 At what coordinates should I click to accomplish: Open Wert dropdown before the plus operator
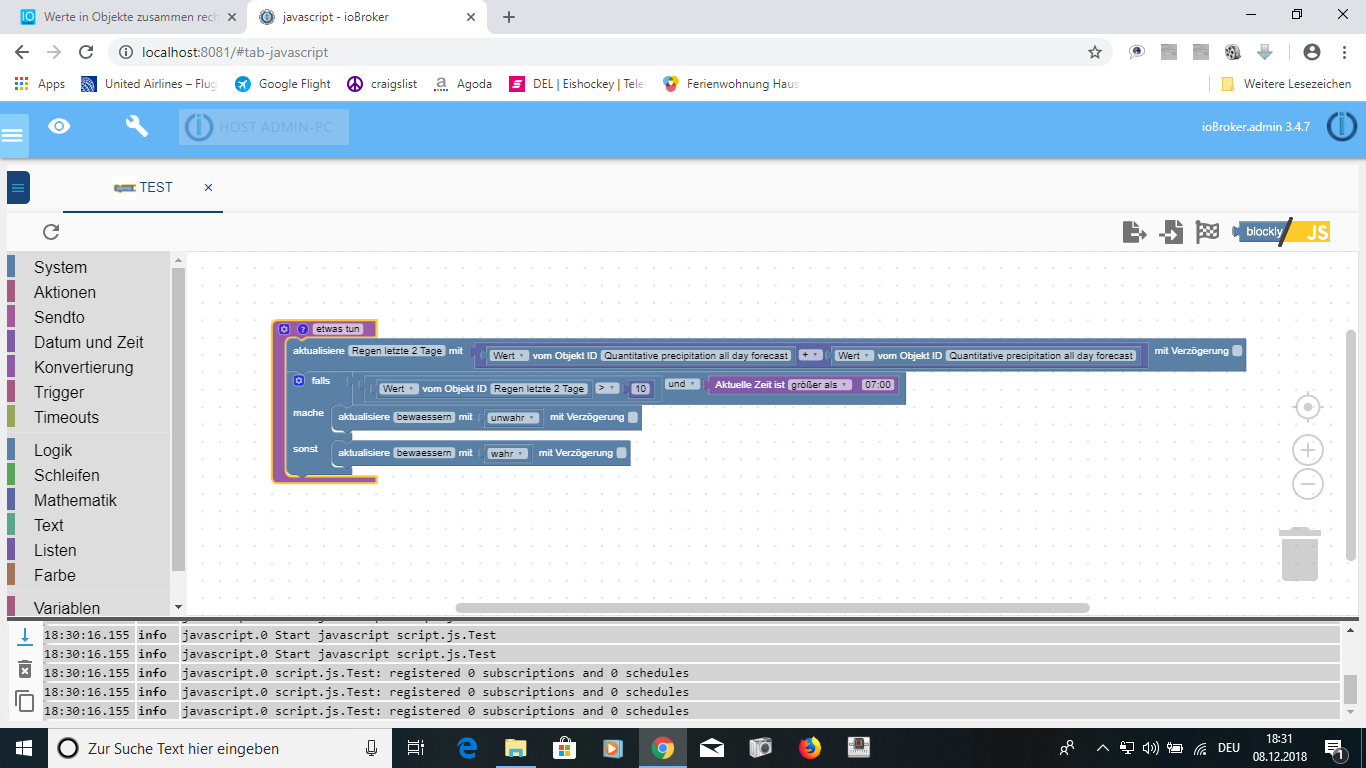pyautogui.click(x=509, y=356)
